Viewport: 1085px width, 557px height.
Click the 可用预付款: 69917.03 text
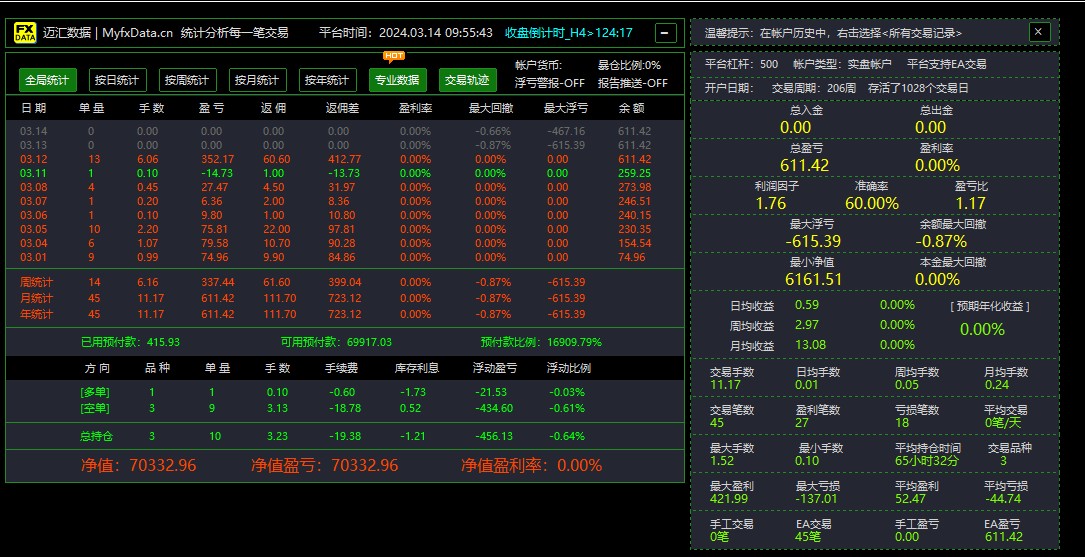pos(336,342)
